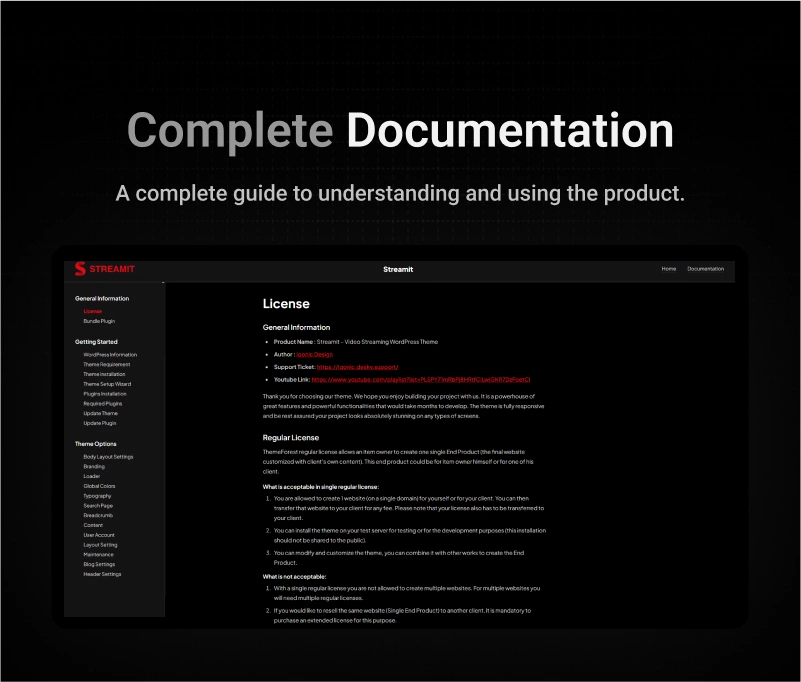Click the Regular License heading
Screen dimensions: 801x682
(x=291, y=438)
